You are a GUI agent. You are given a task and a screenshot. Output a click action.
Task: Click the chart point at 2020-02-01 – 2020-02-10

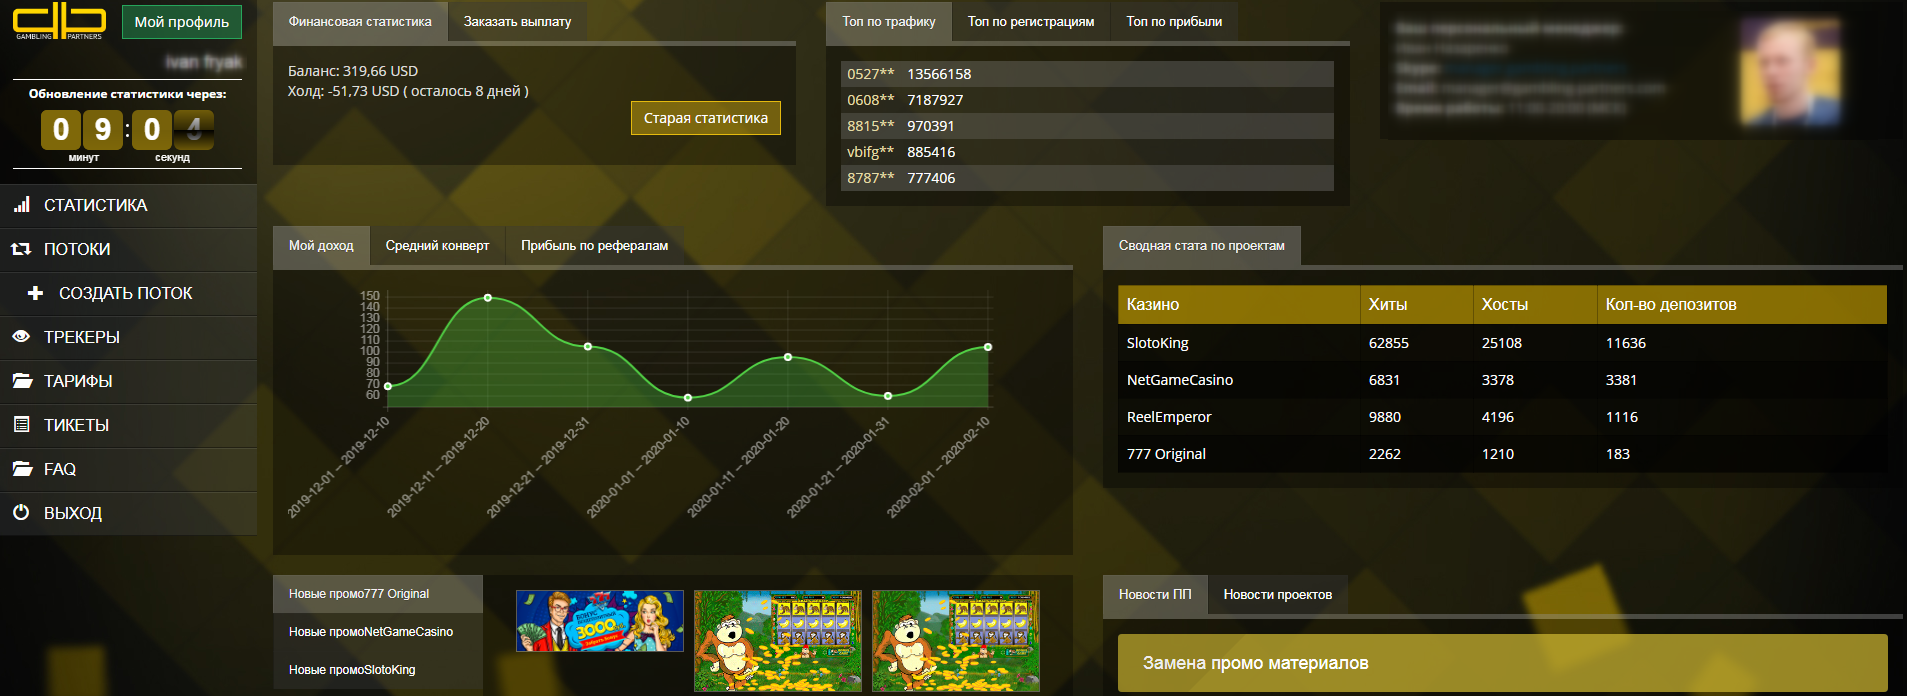click(x=988, y=347)
